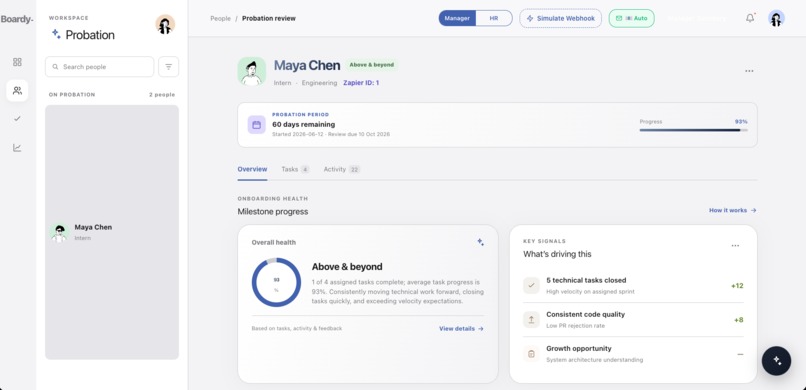Focus the Search people field

pyautogui.click(x=100, y=67)
